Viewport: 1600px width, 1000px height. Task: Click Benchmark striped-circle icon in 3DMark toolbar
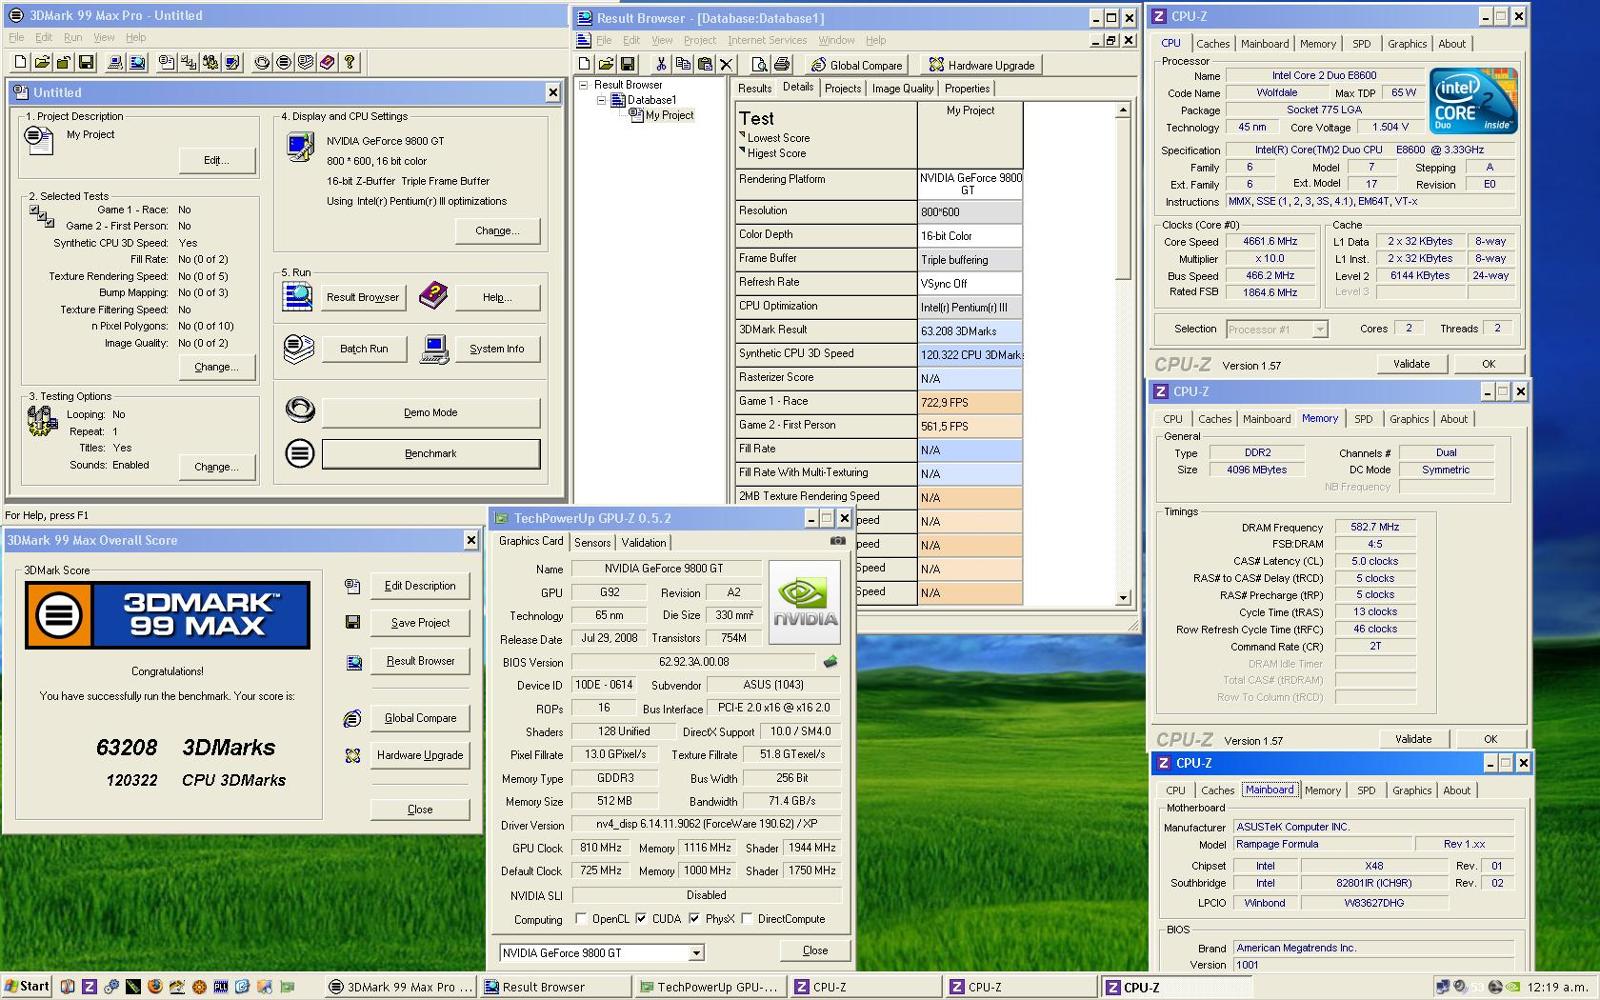point(284,62)
